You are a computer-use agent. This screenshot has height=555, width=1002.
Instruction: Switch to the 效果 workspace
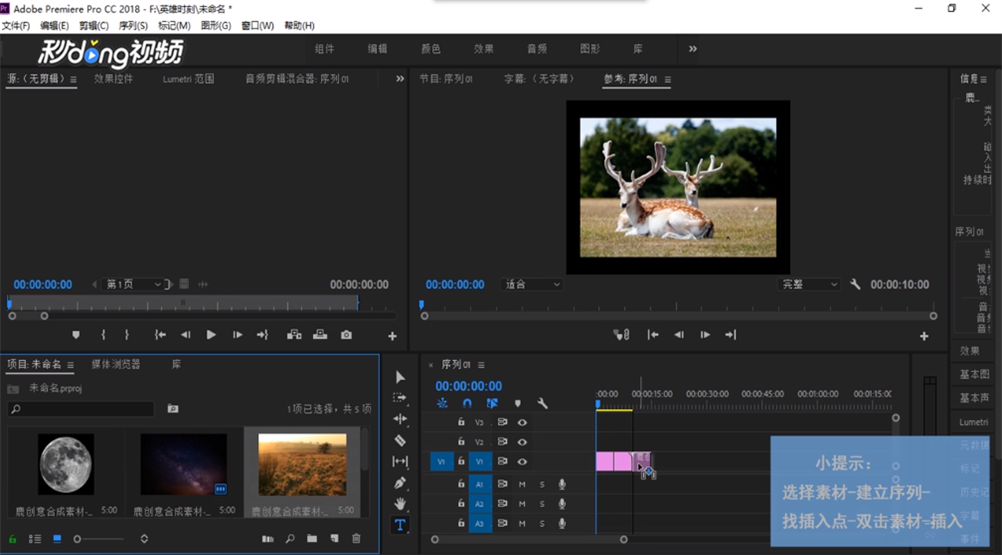point(484,49)
